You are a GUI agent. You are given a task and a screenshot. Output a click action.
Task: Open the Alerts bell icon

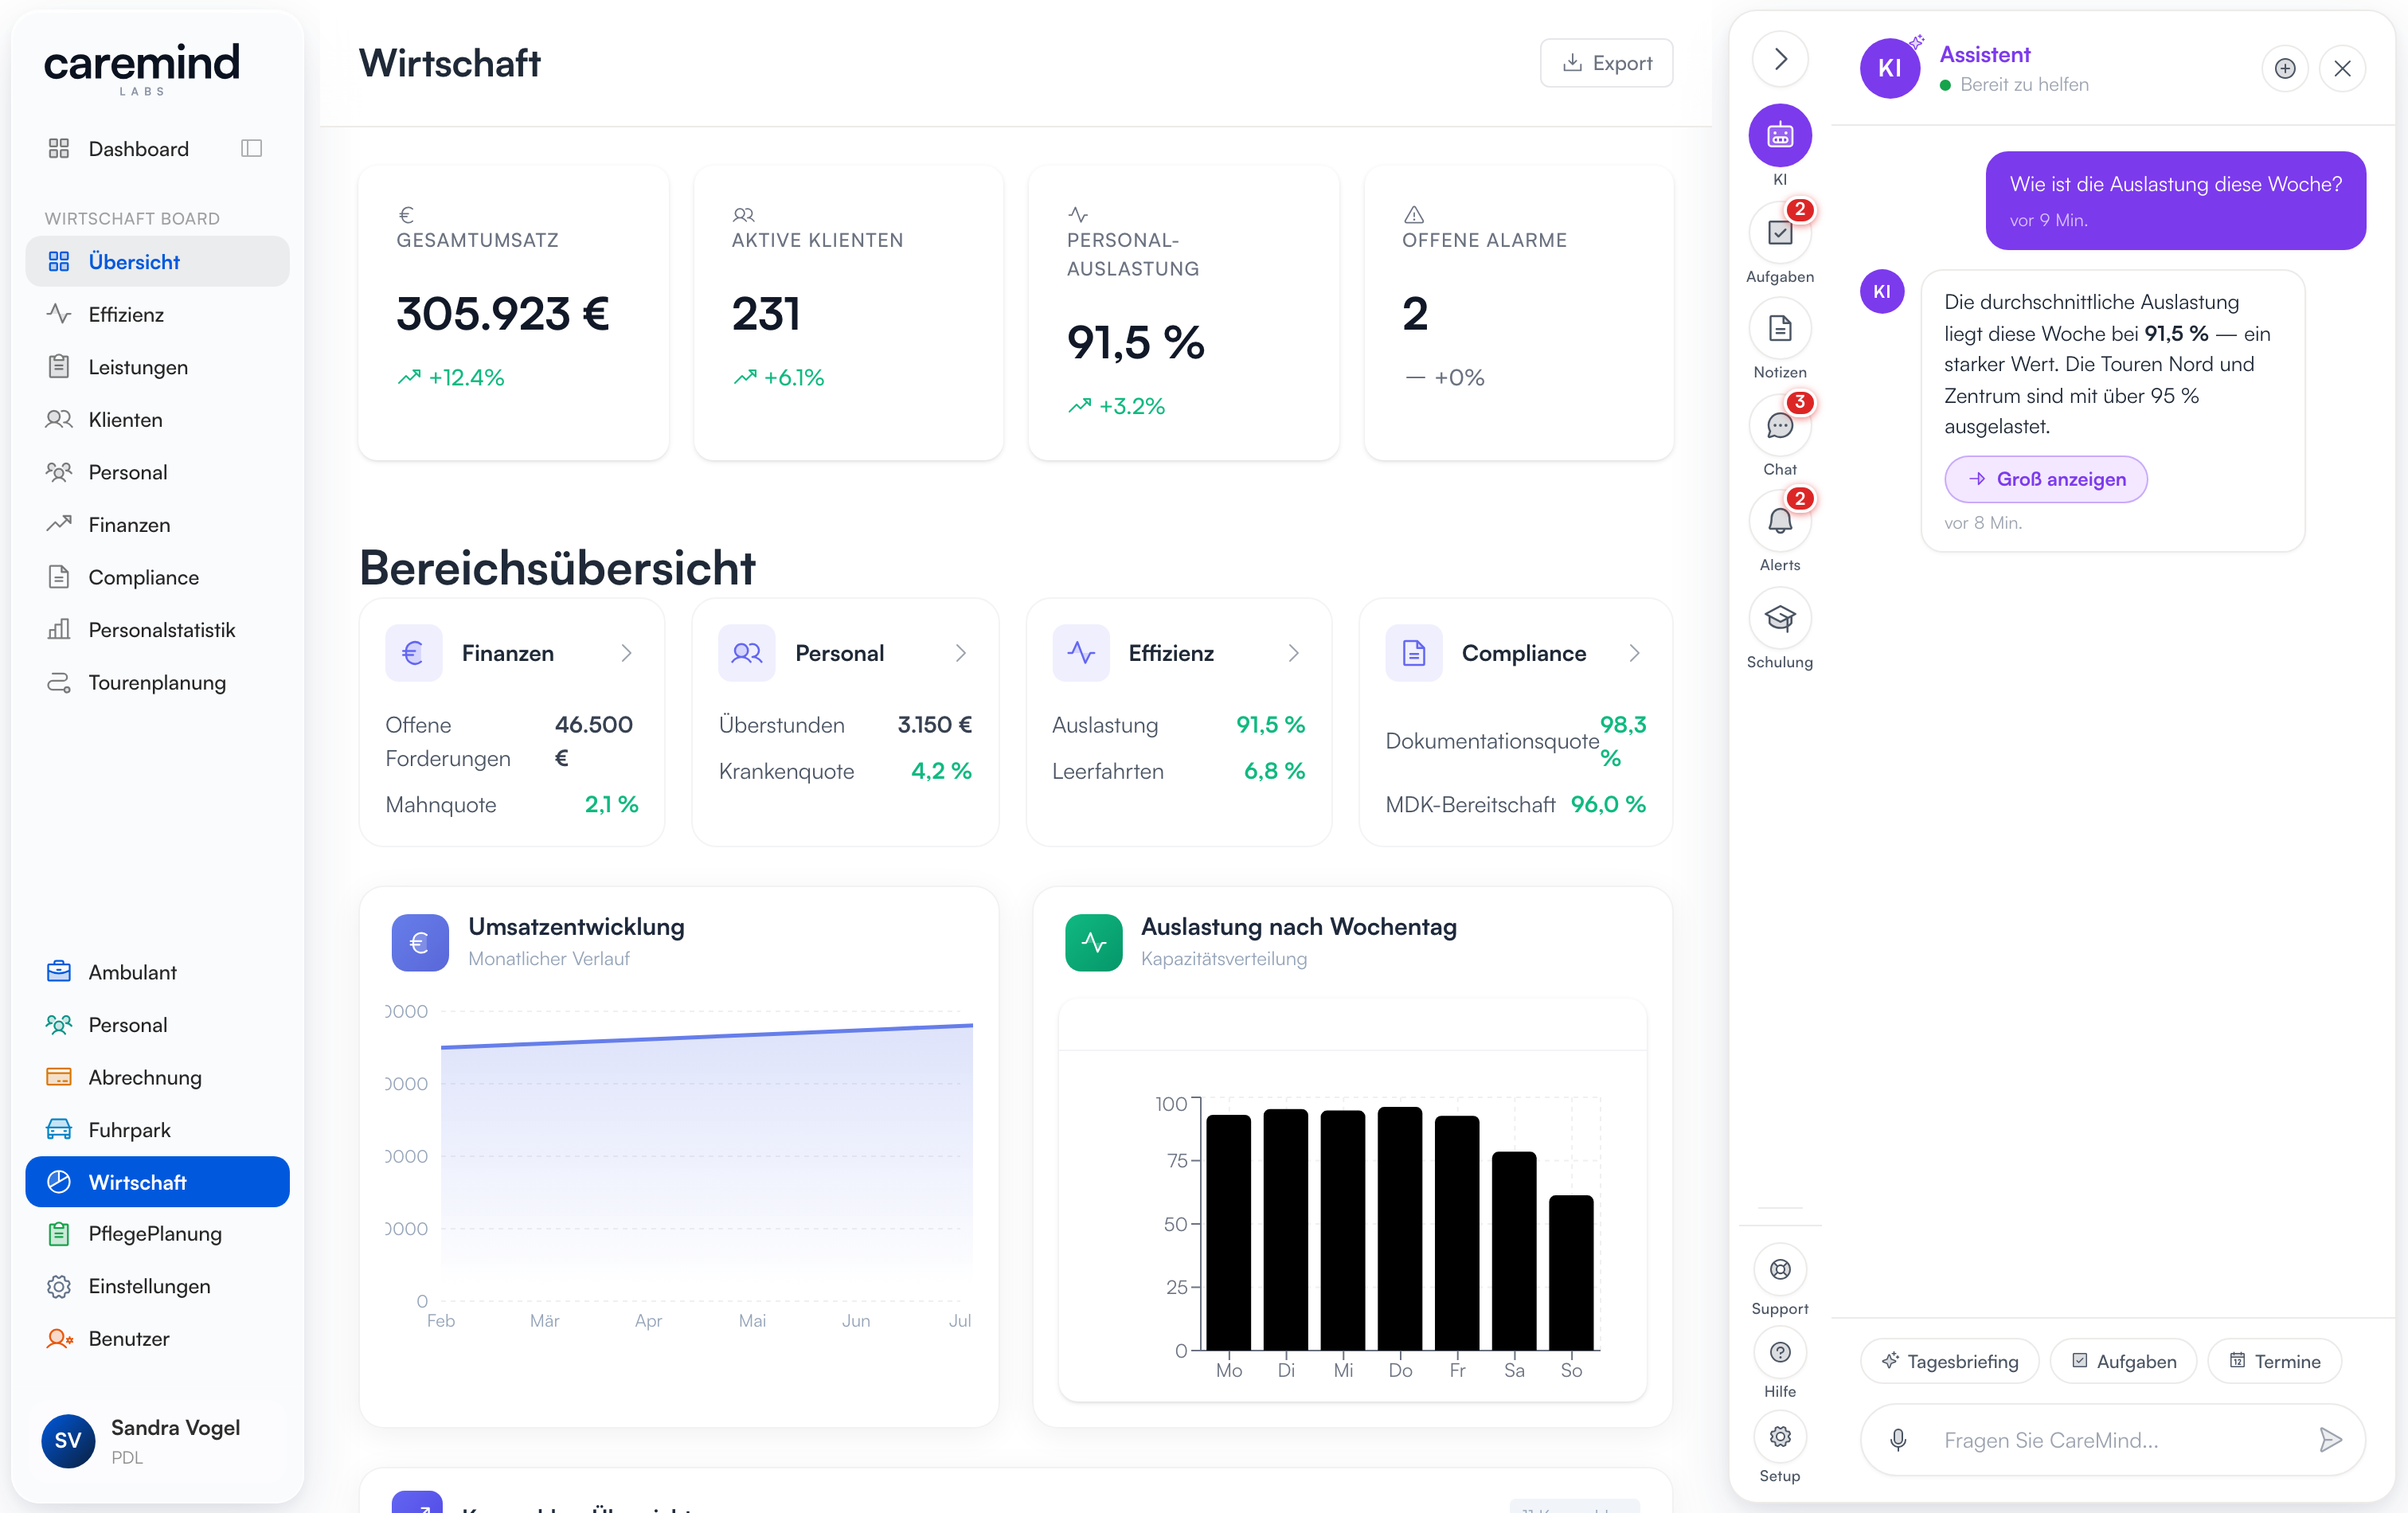coord(1779,522)
